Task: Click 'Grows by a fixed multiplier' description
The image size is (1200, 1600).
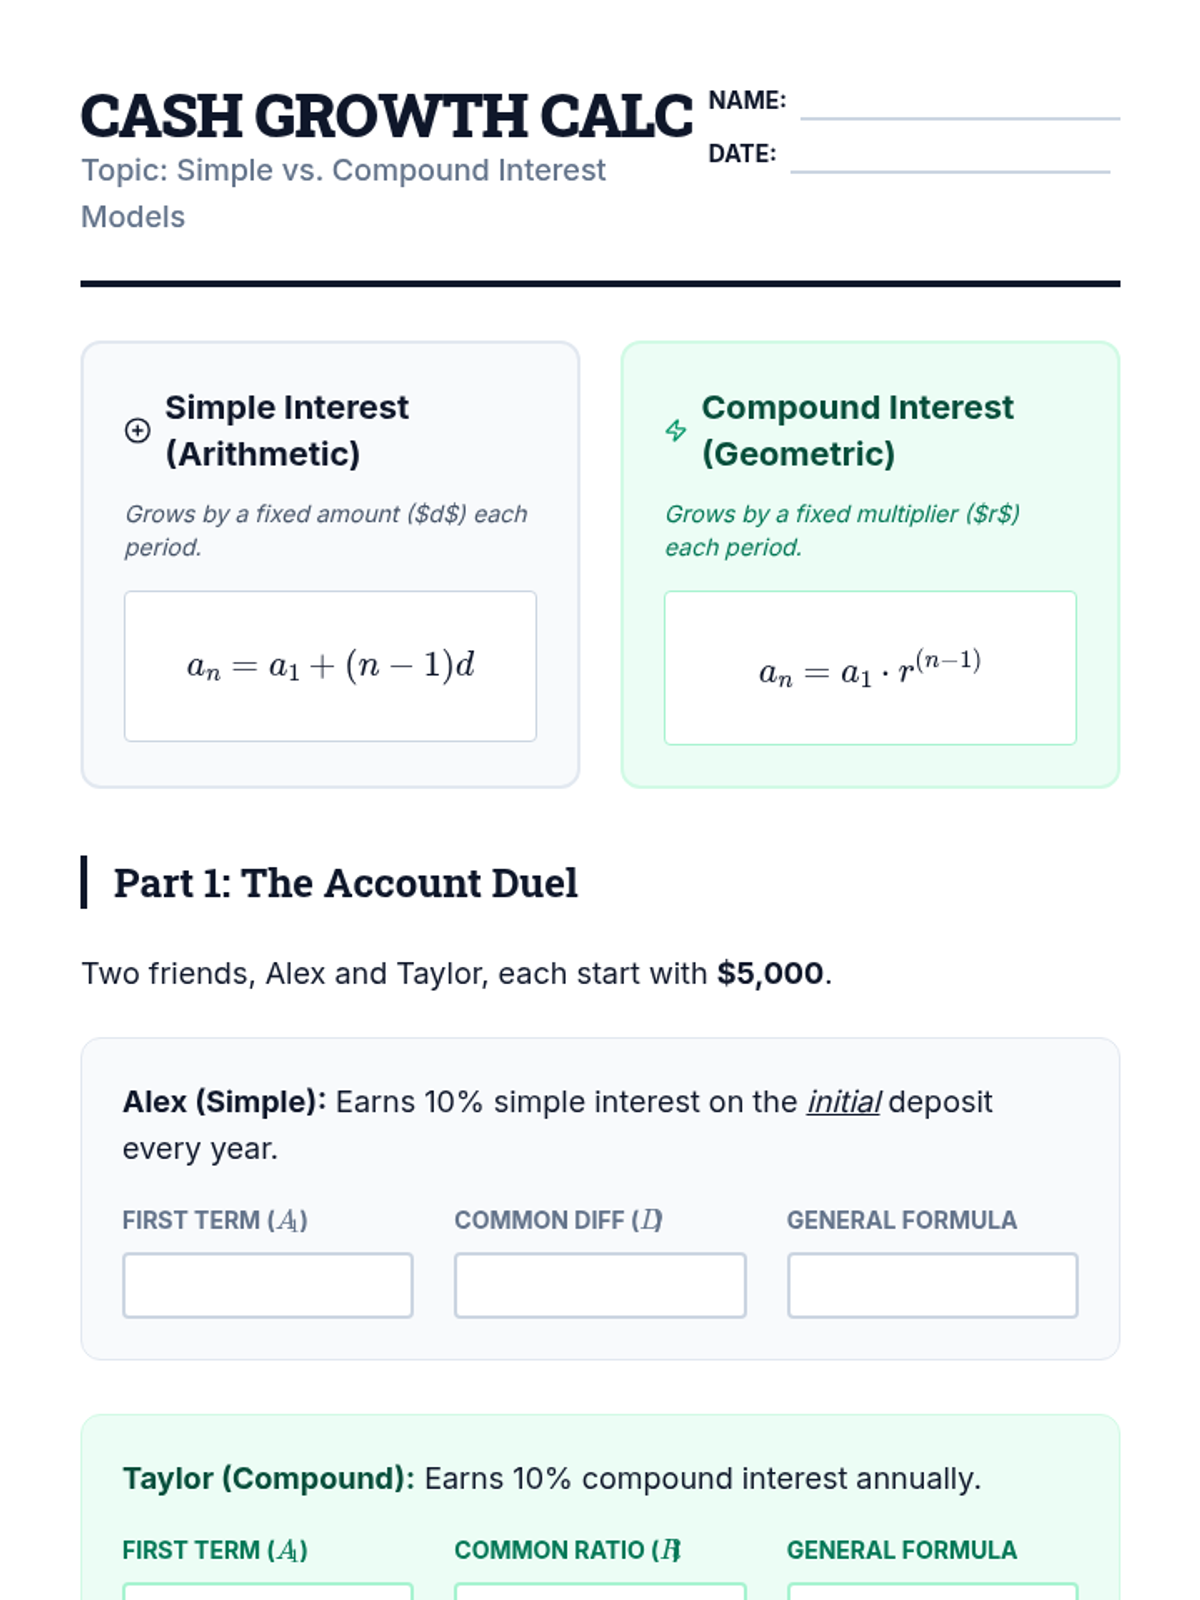Action: coord(842,530)
